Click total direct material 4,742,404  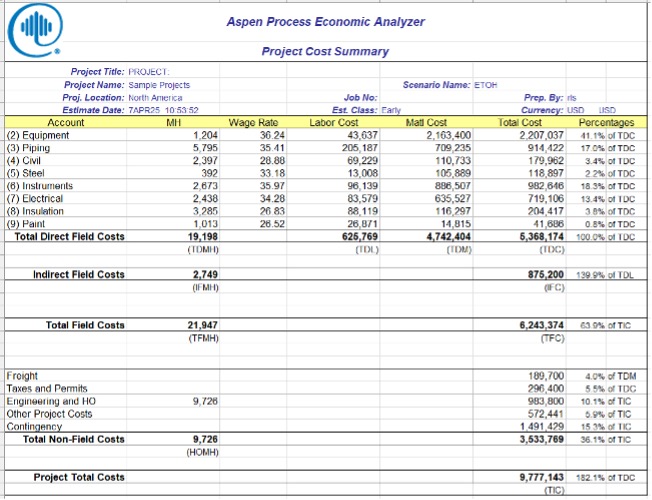point(449,237)
